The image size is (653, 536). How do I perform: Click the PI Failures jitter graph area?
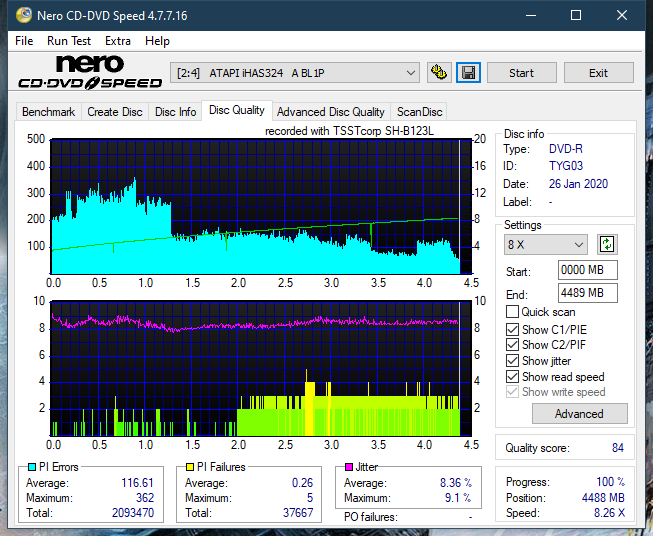click(261, 369)
